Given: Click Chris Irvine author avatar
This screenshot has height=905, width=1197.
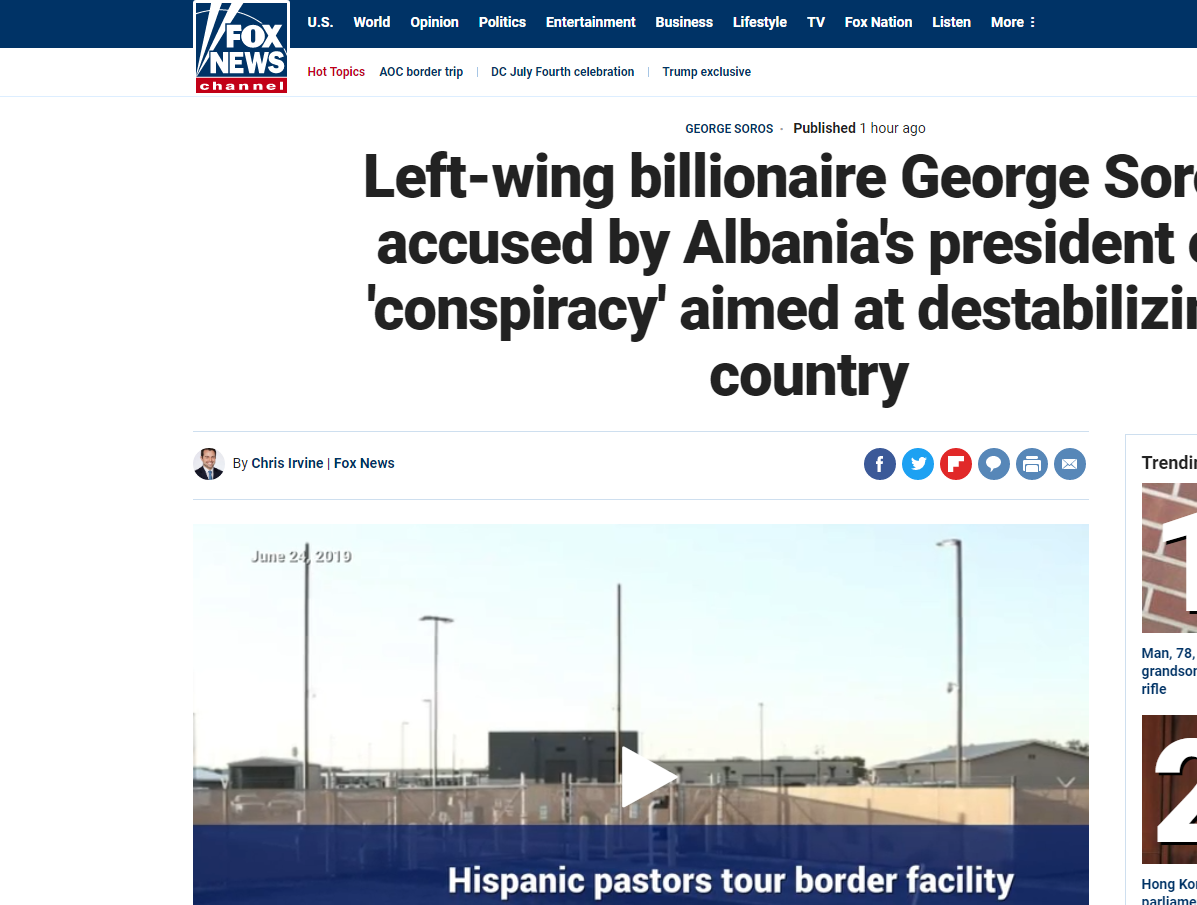Looking at the screenshot, I should coord(208,464).
